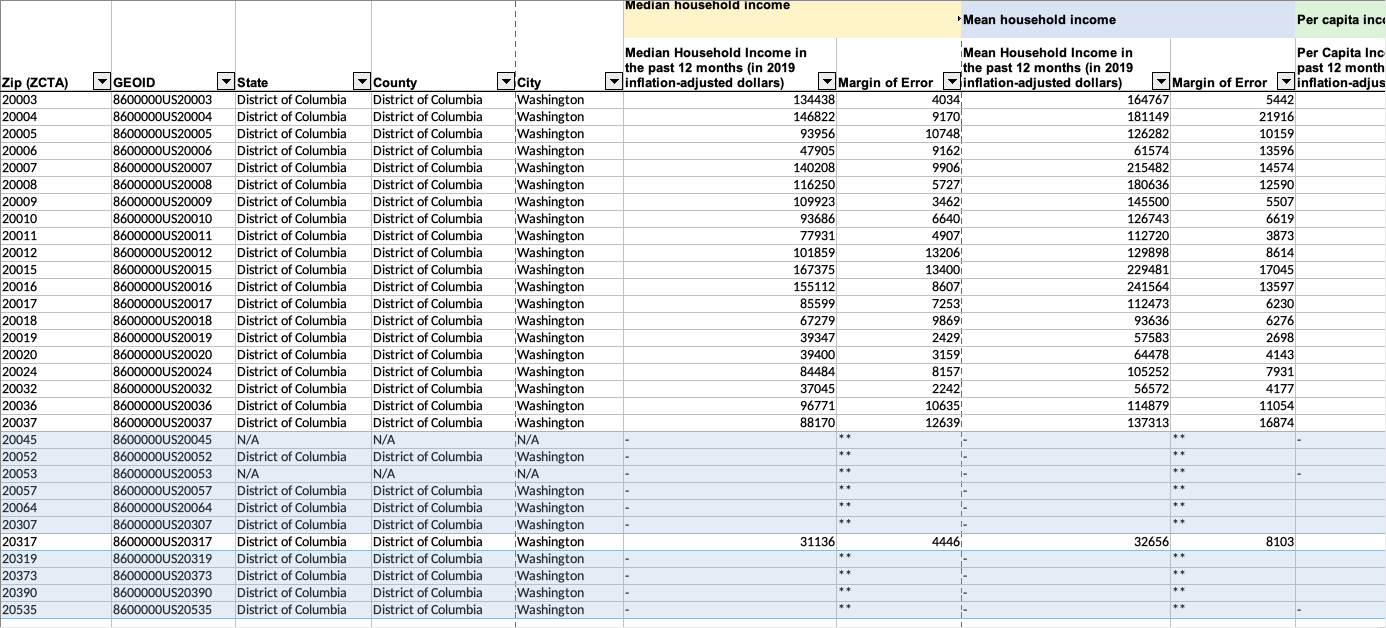This screenshot has width=1386, height=628.
Task: Select GEOID cell 8600000US20373
Action: [173, 576]
